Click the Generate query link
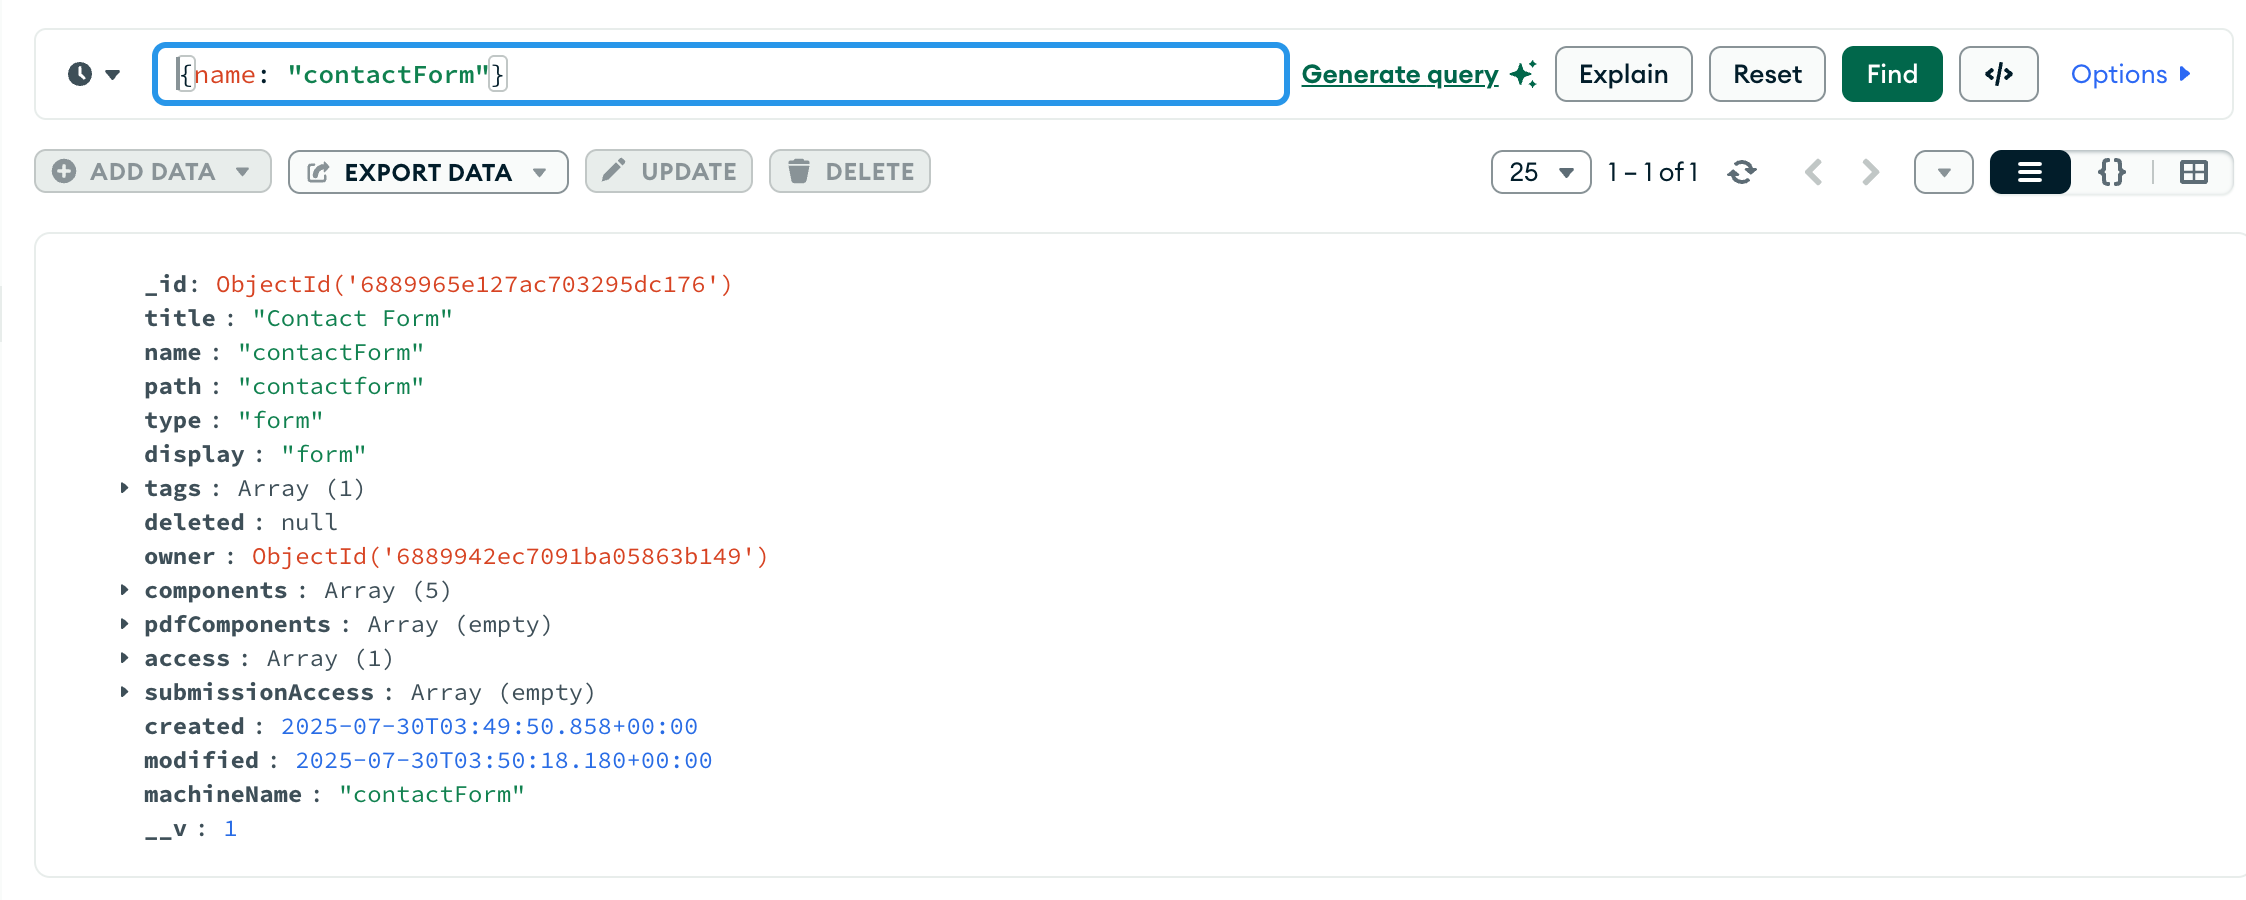Screen dimensions: 2246x900 pyautogui.click(x=1399, y=73)
